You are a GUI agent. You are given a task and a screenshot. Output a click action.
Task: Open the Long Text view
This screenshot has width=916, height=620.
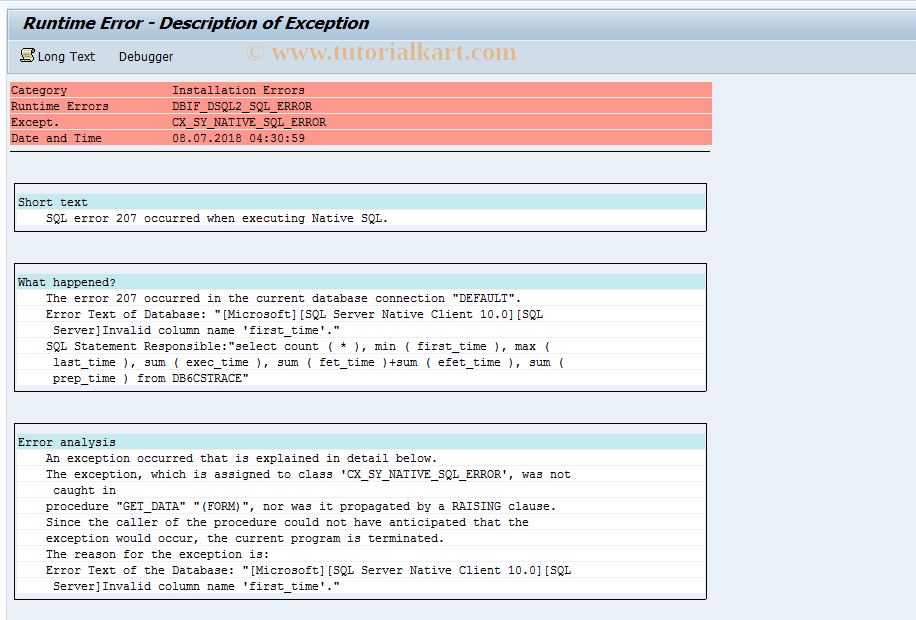(x=57, y=56)
